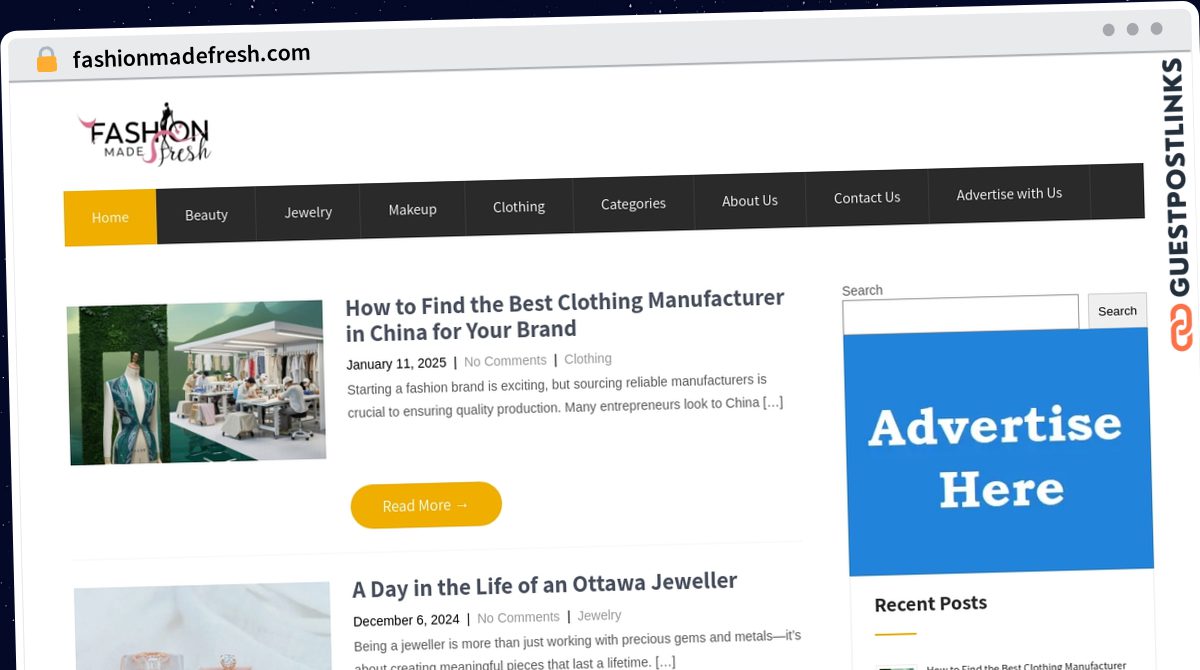This screenshot has height=670, width=1200.
Task: Open the Contact Us page
Action: 867,198
